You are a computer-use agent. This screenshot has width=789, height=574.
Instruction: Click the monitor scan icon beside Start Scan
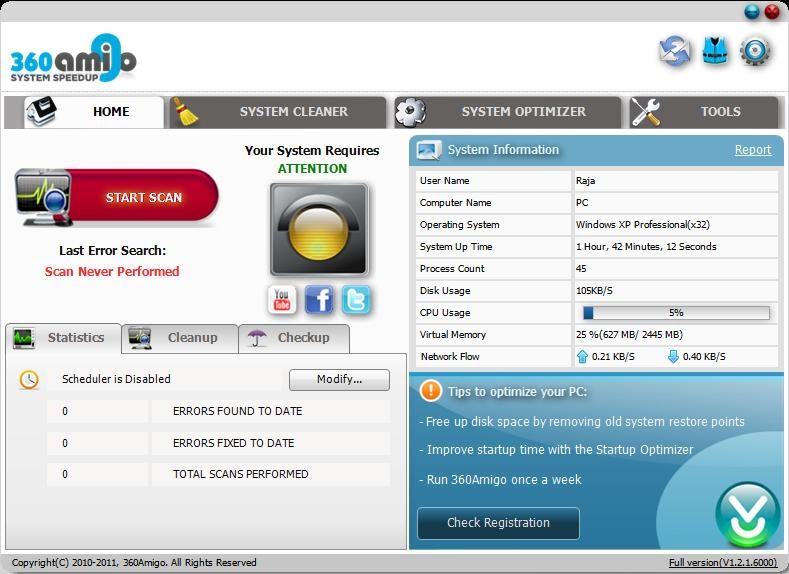tap(42, 197)
